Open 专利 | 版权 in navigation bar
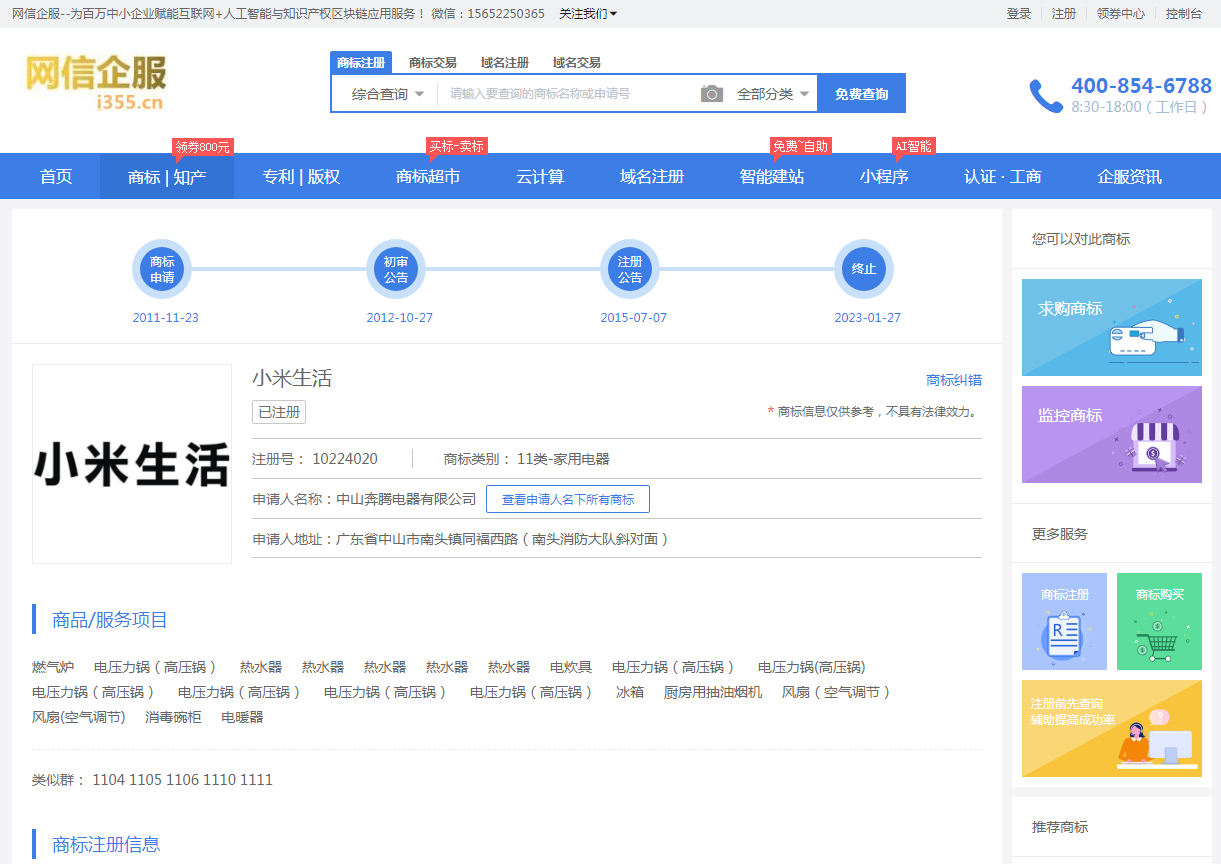The width and height of the screenshot is (1221, 864). pyautogui.click(x=301, y=176)
